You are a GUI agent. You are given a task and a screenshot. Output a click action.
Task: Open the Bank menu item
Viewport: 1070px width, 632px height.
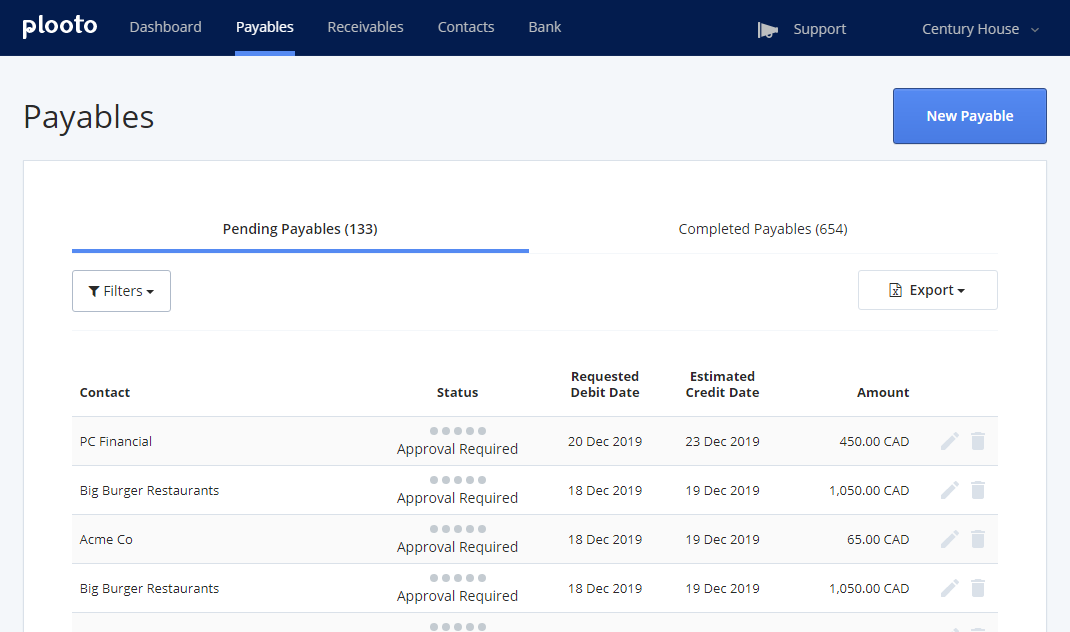click(x=544, y=27)
